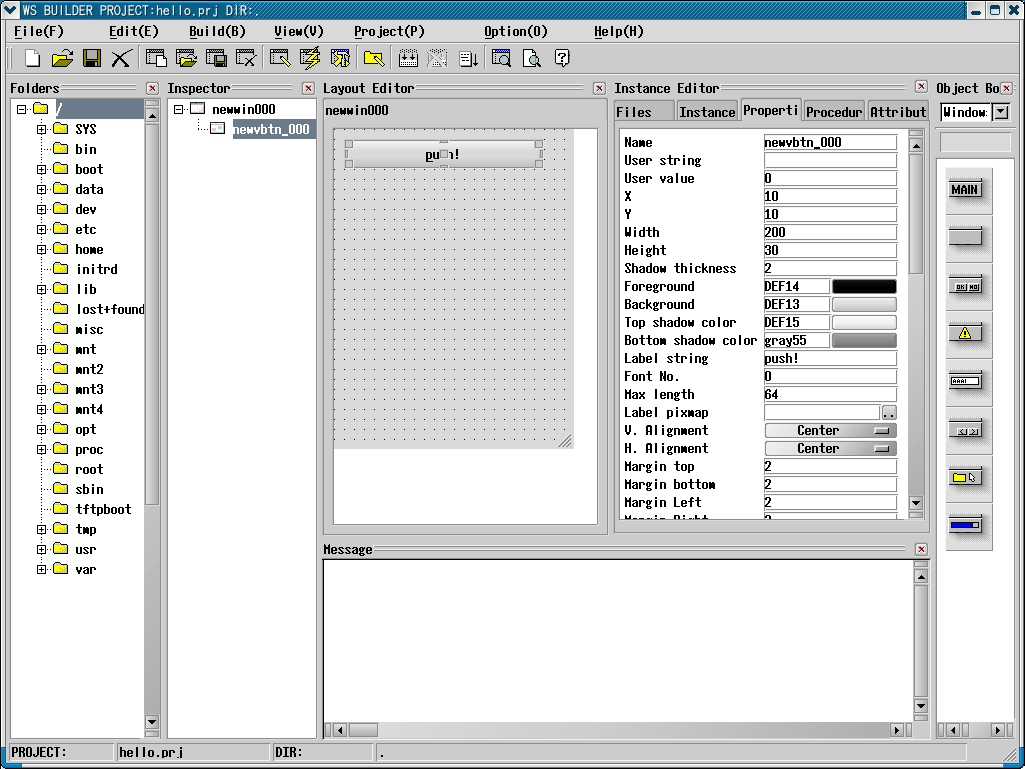Open the Option(O) menu
The image size is (1025, 769).
(x=516, y=31)
